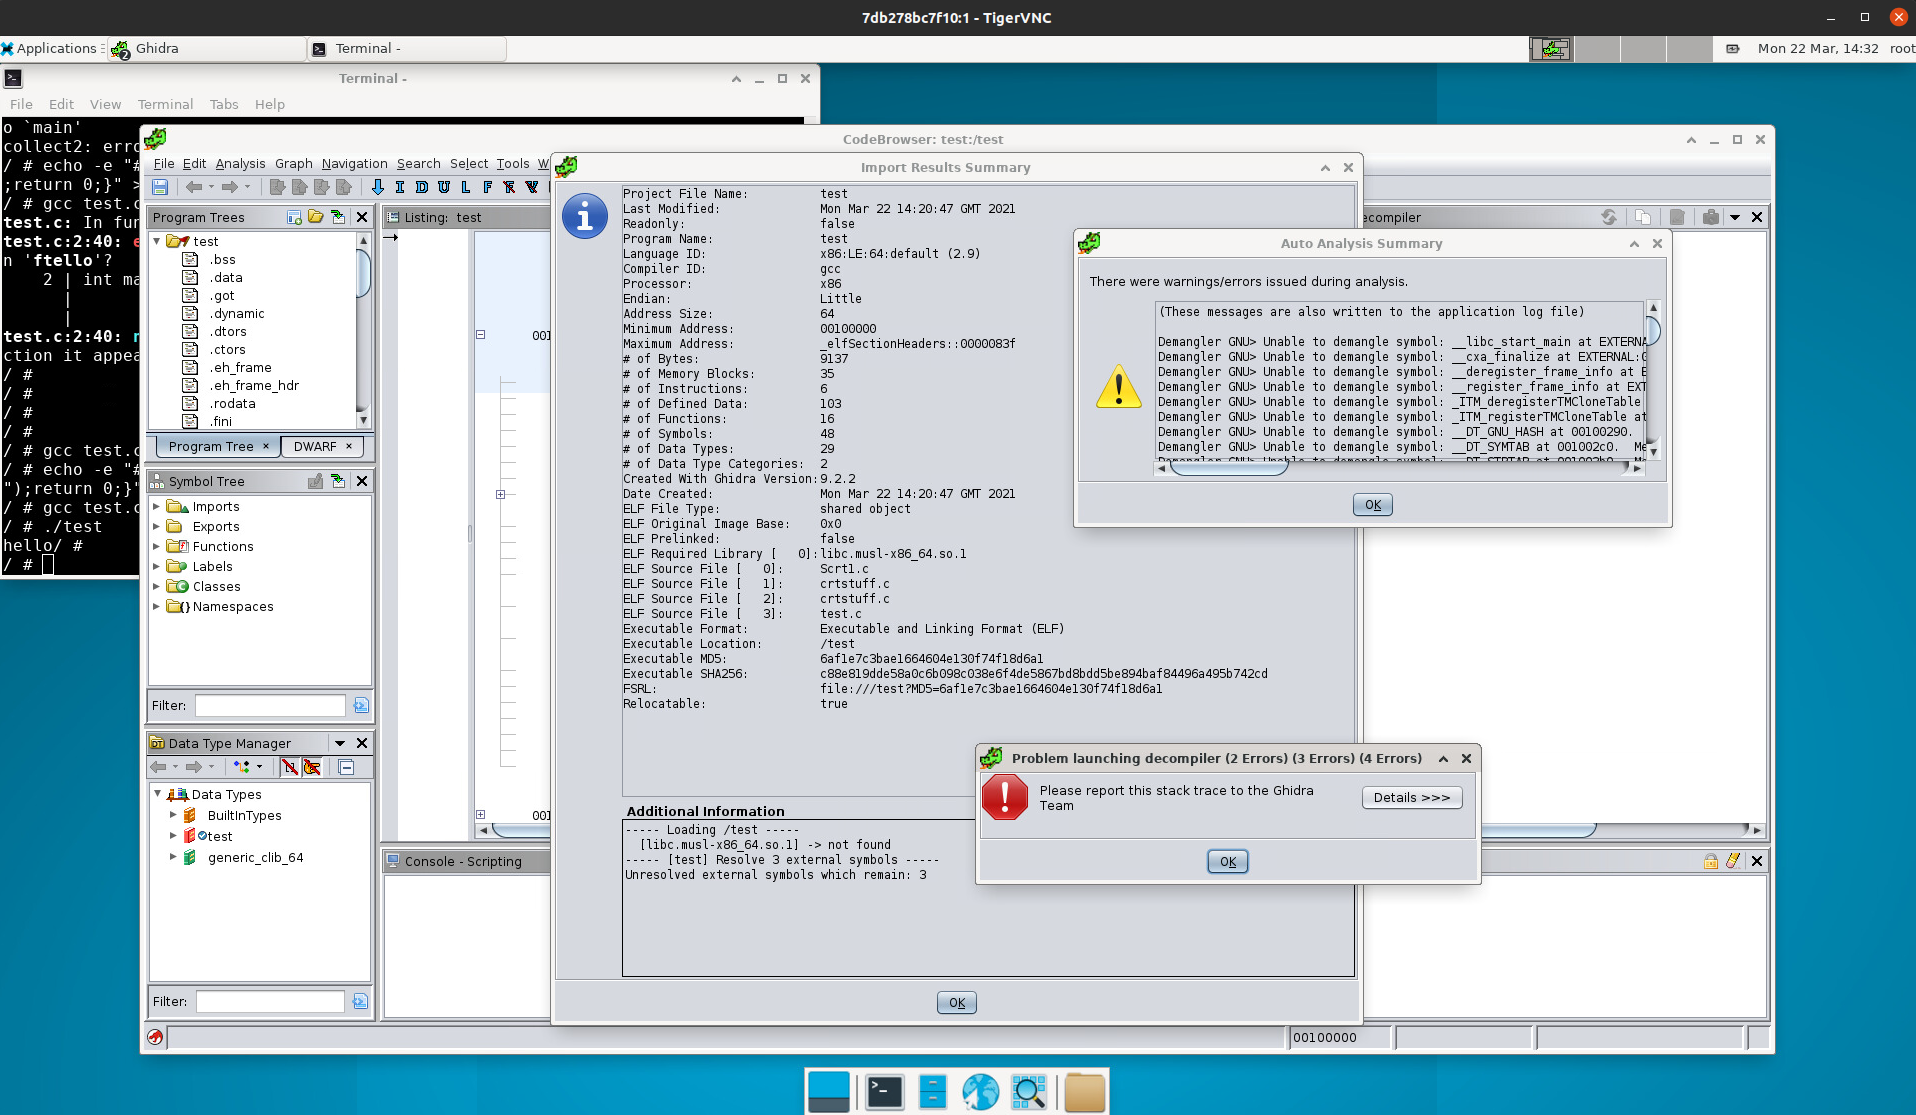Viewport: 1916px width, 1115px height.
Task: Select the 'D' data navigation icon
Action: pos(423,187)
